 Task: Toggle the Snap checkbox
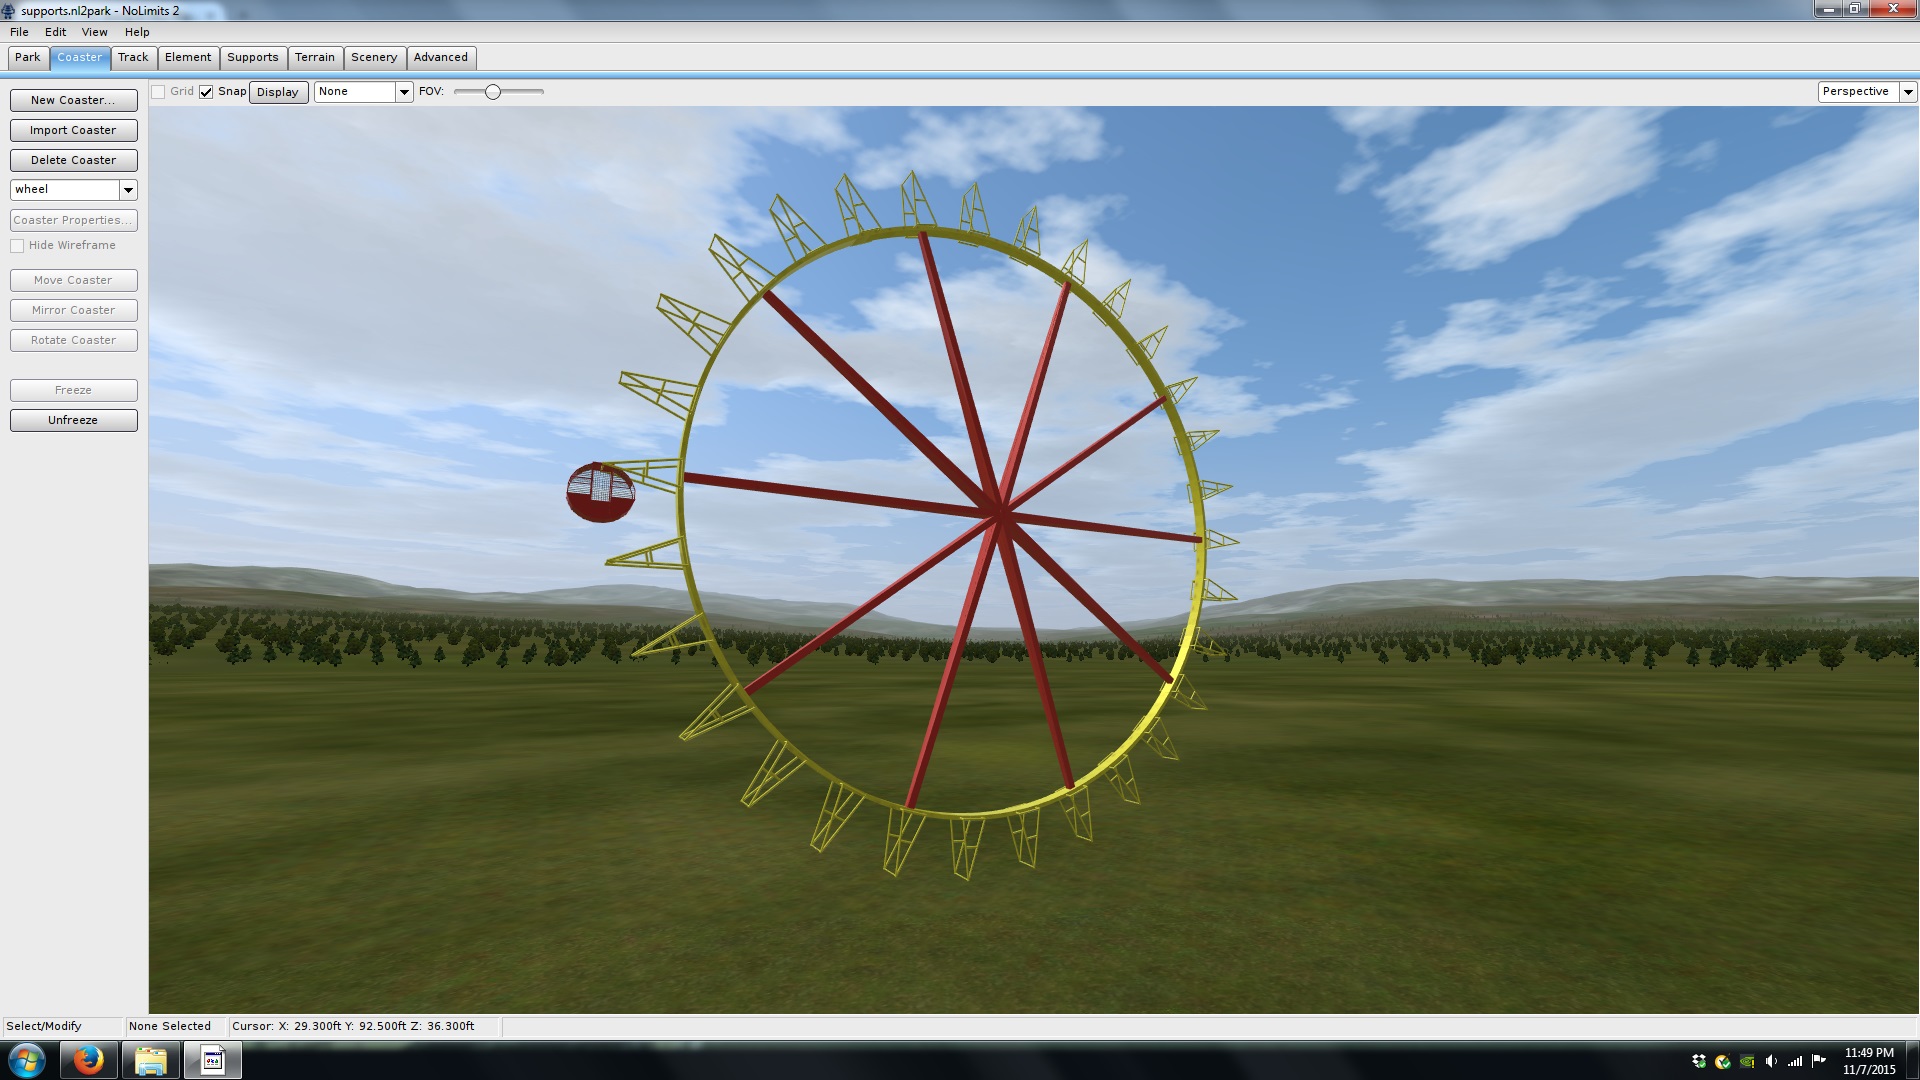206,92
